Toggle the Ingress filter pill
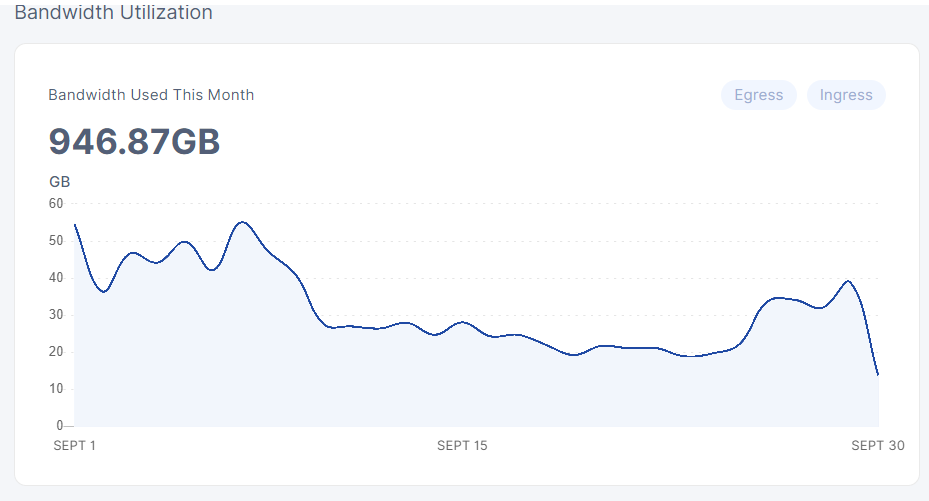This screenshot has width=929, height=501. pos(846,95)
